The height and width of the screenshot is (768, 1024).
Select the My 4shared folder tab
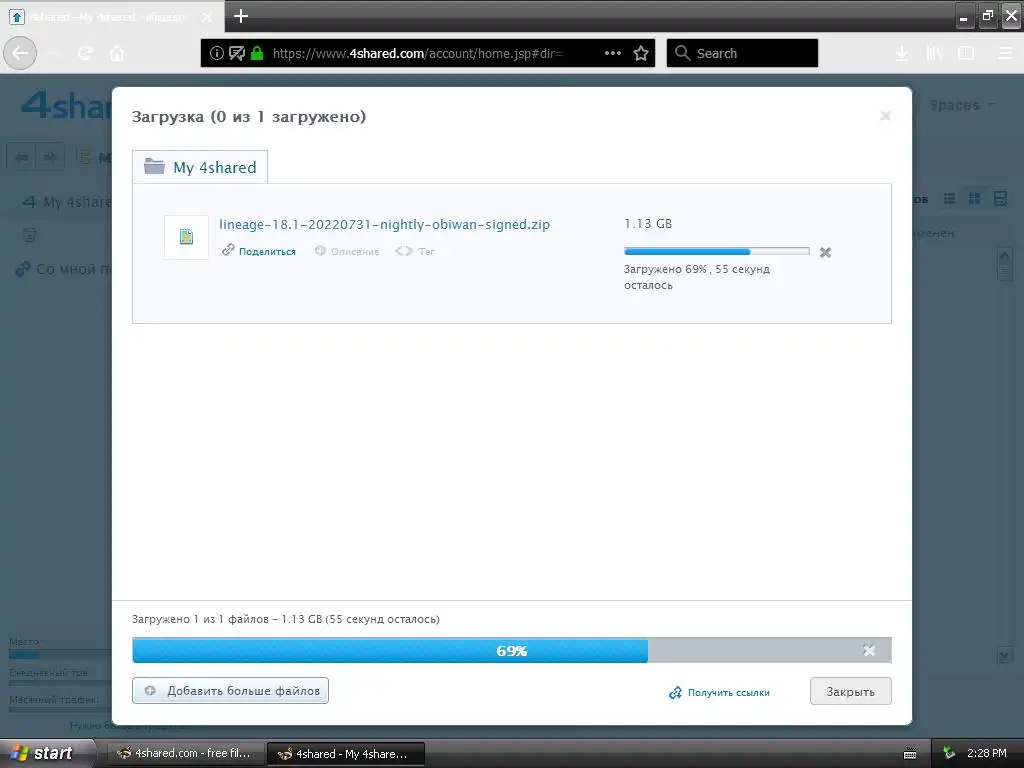pyautogui.click(x=200, y=167)
